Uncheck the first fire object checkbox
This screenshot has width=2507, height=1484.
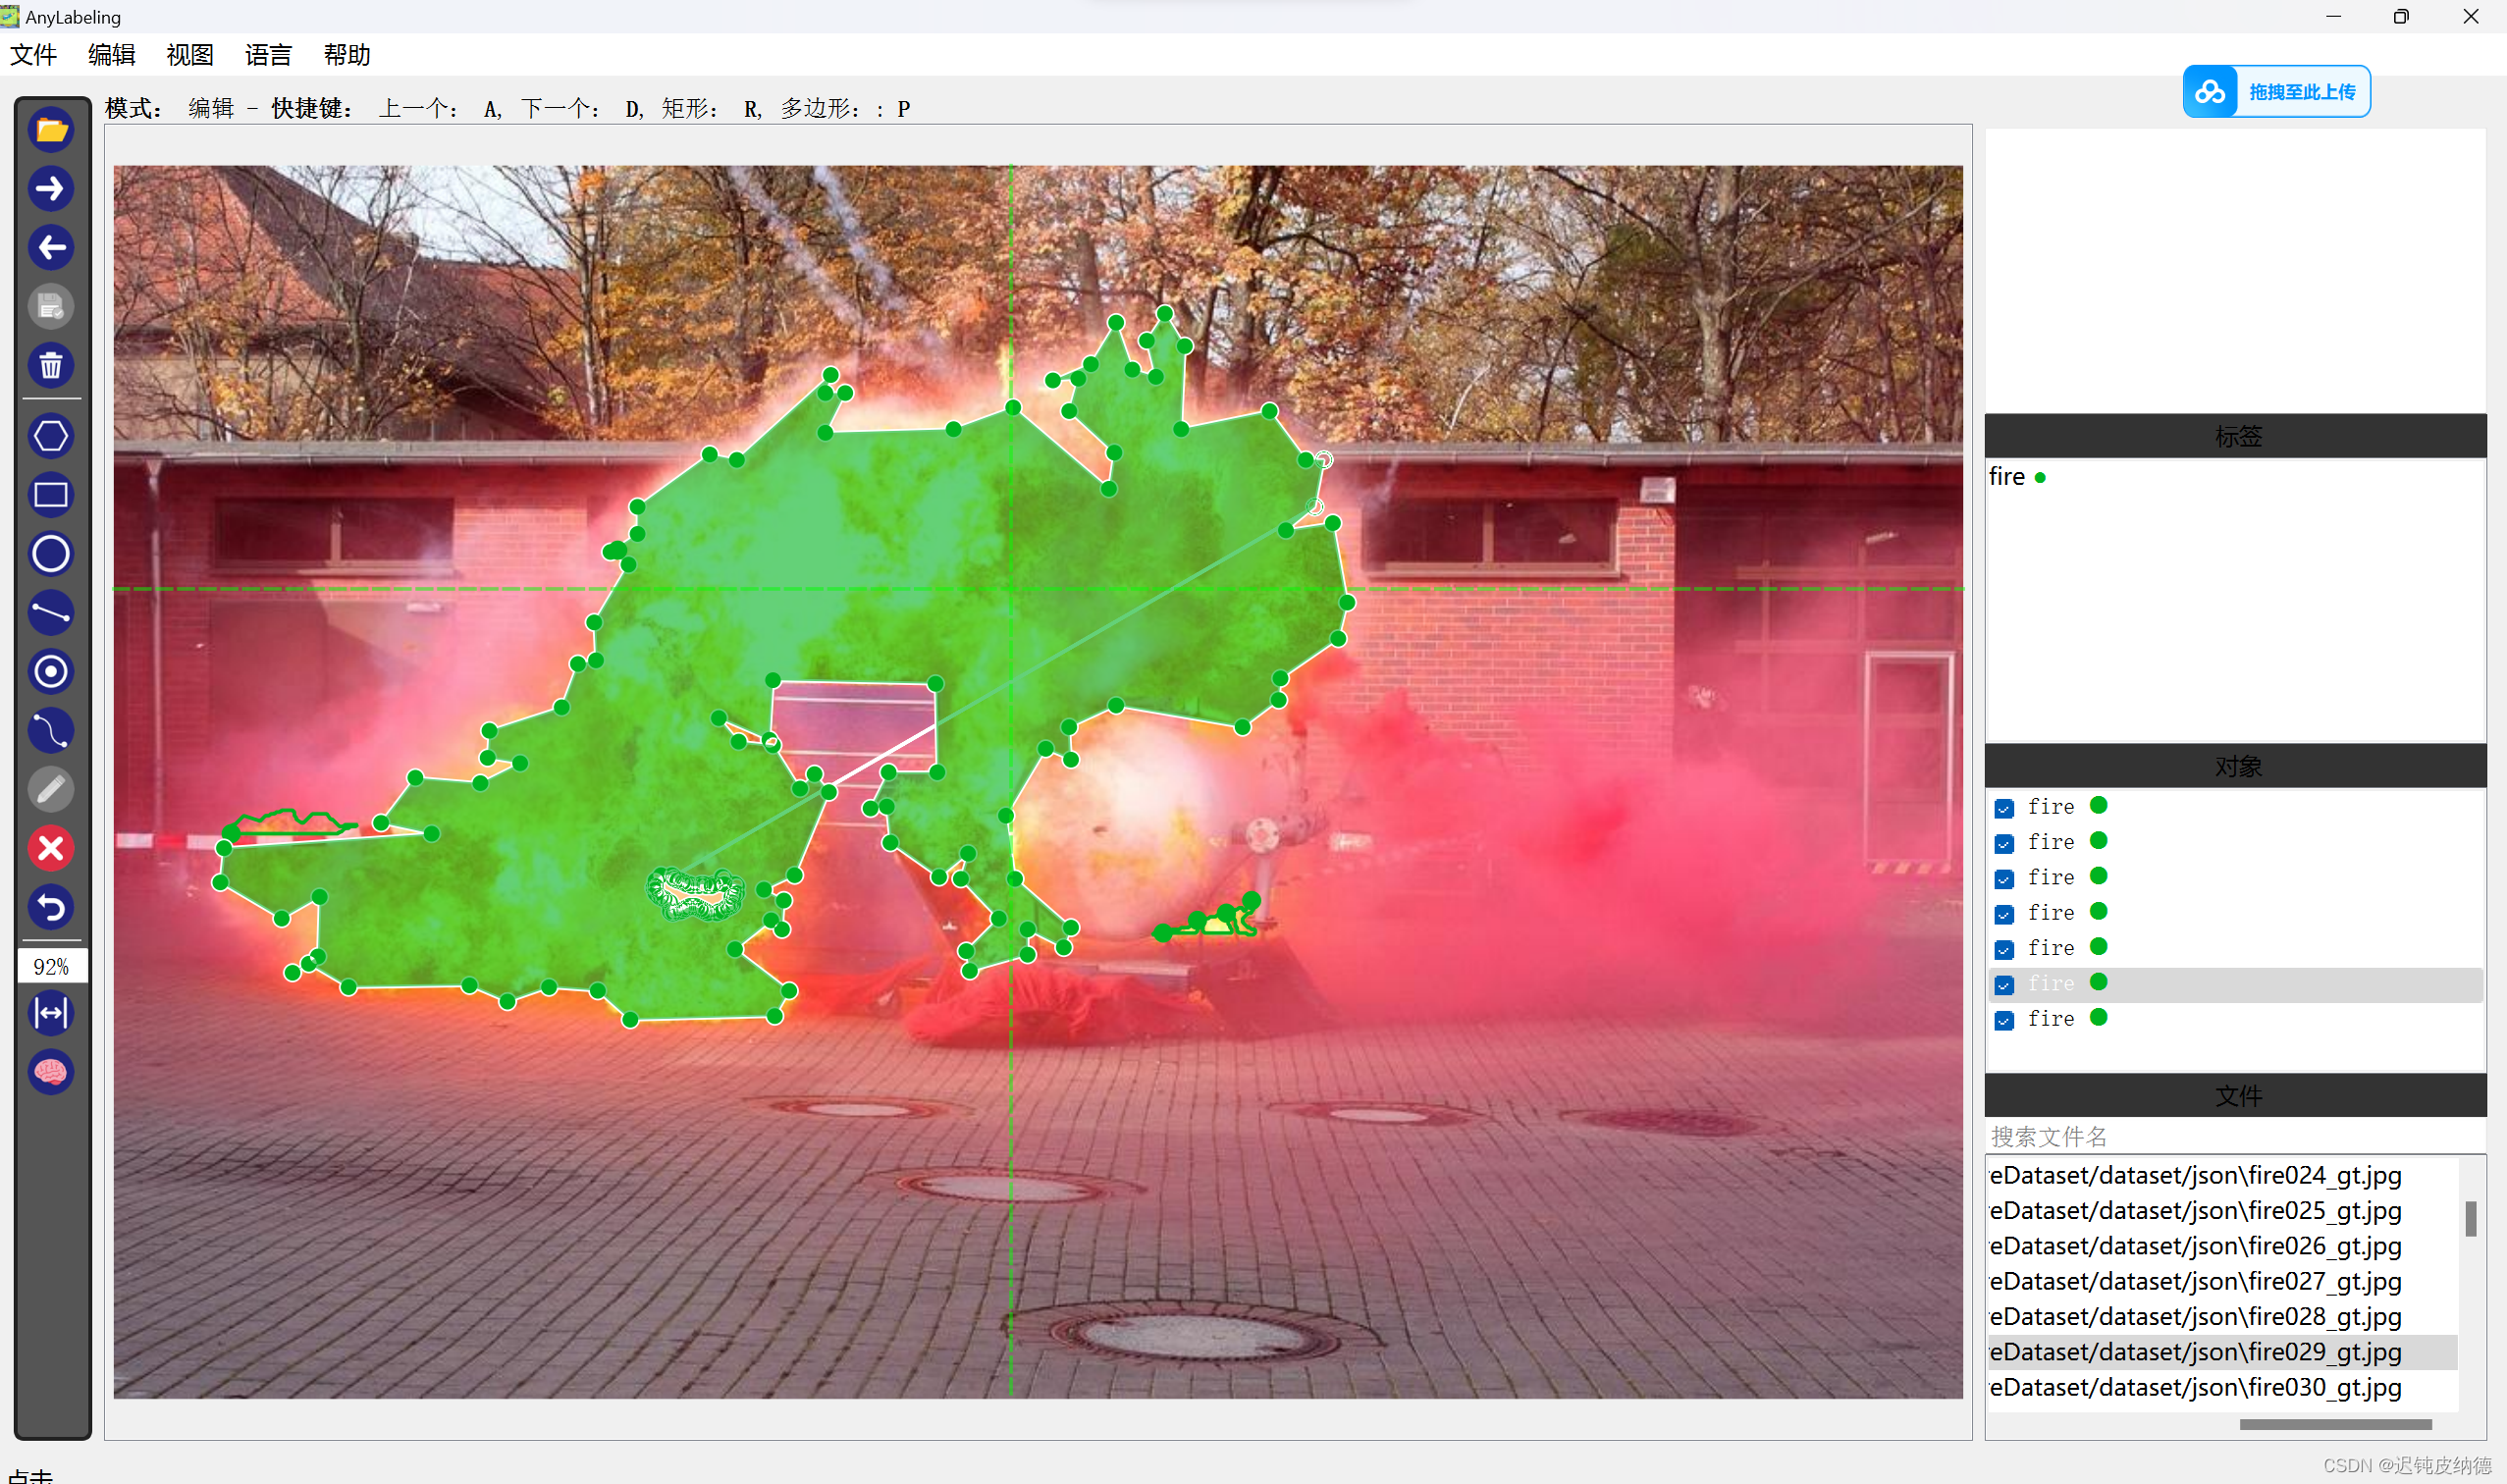2004,809
